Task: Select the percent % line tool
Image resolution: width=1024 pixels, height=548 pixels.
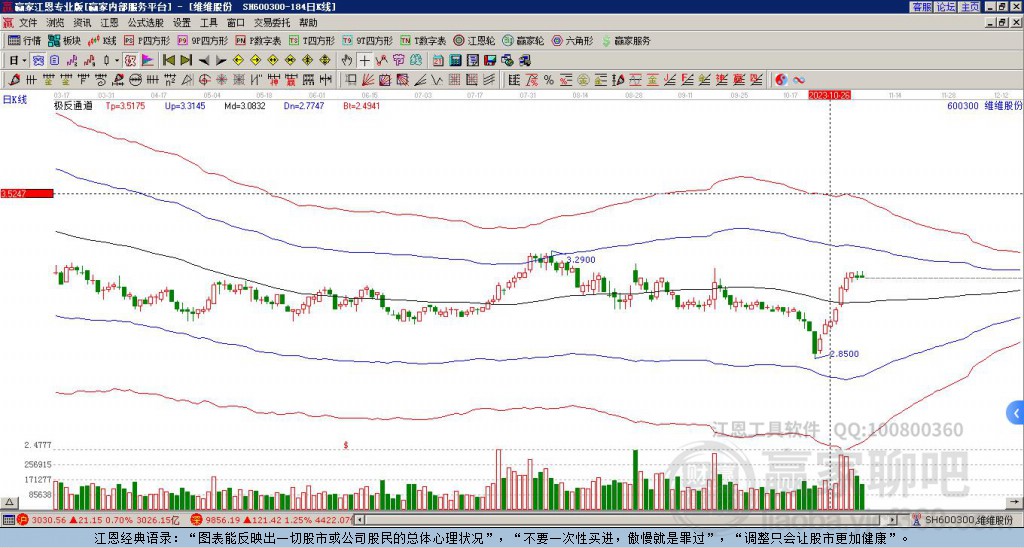Action: (x=549, y=80)
